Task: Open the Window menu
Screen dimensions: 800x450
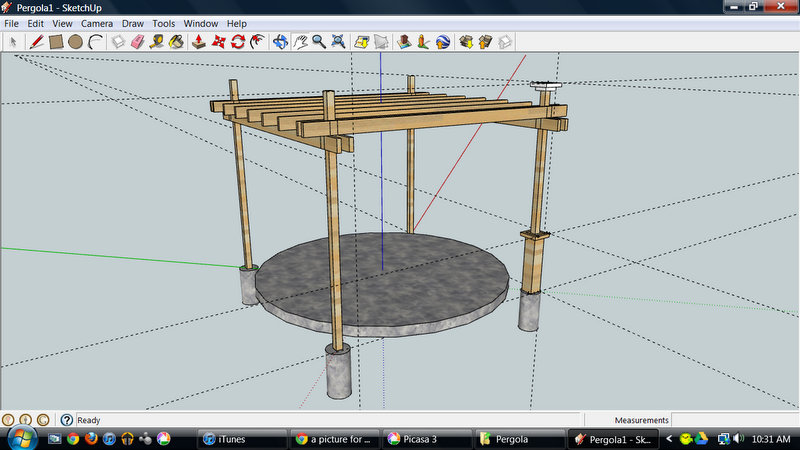Action: (x=201, y=23)
